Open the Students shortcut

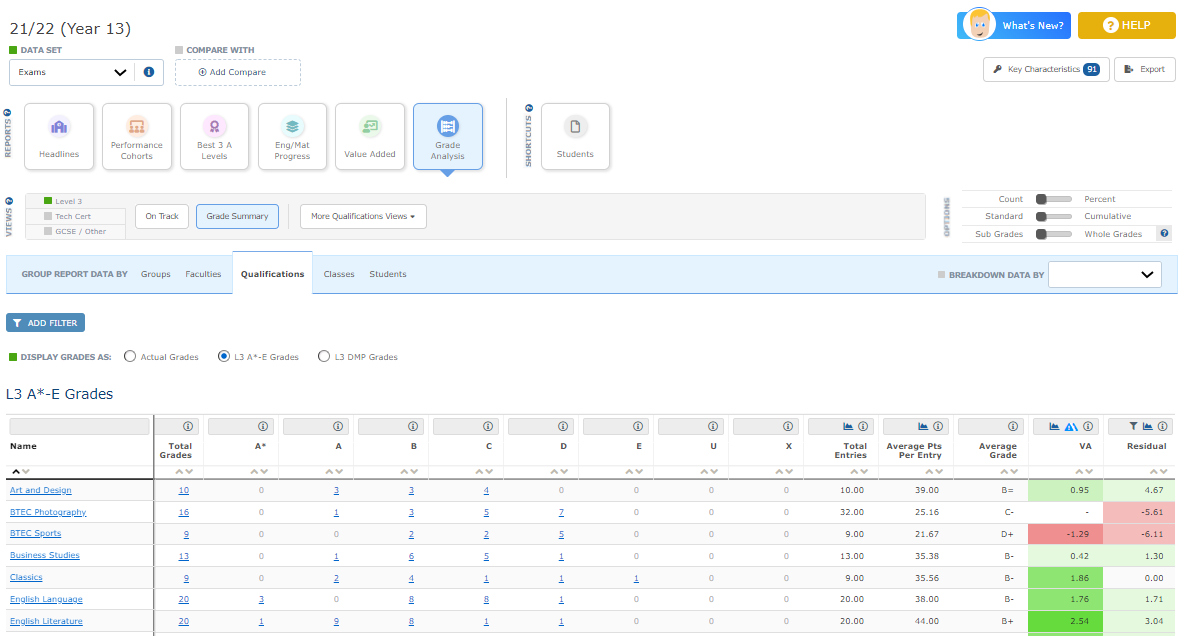coord(575,137)
